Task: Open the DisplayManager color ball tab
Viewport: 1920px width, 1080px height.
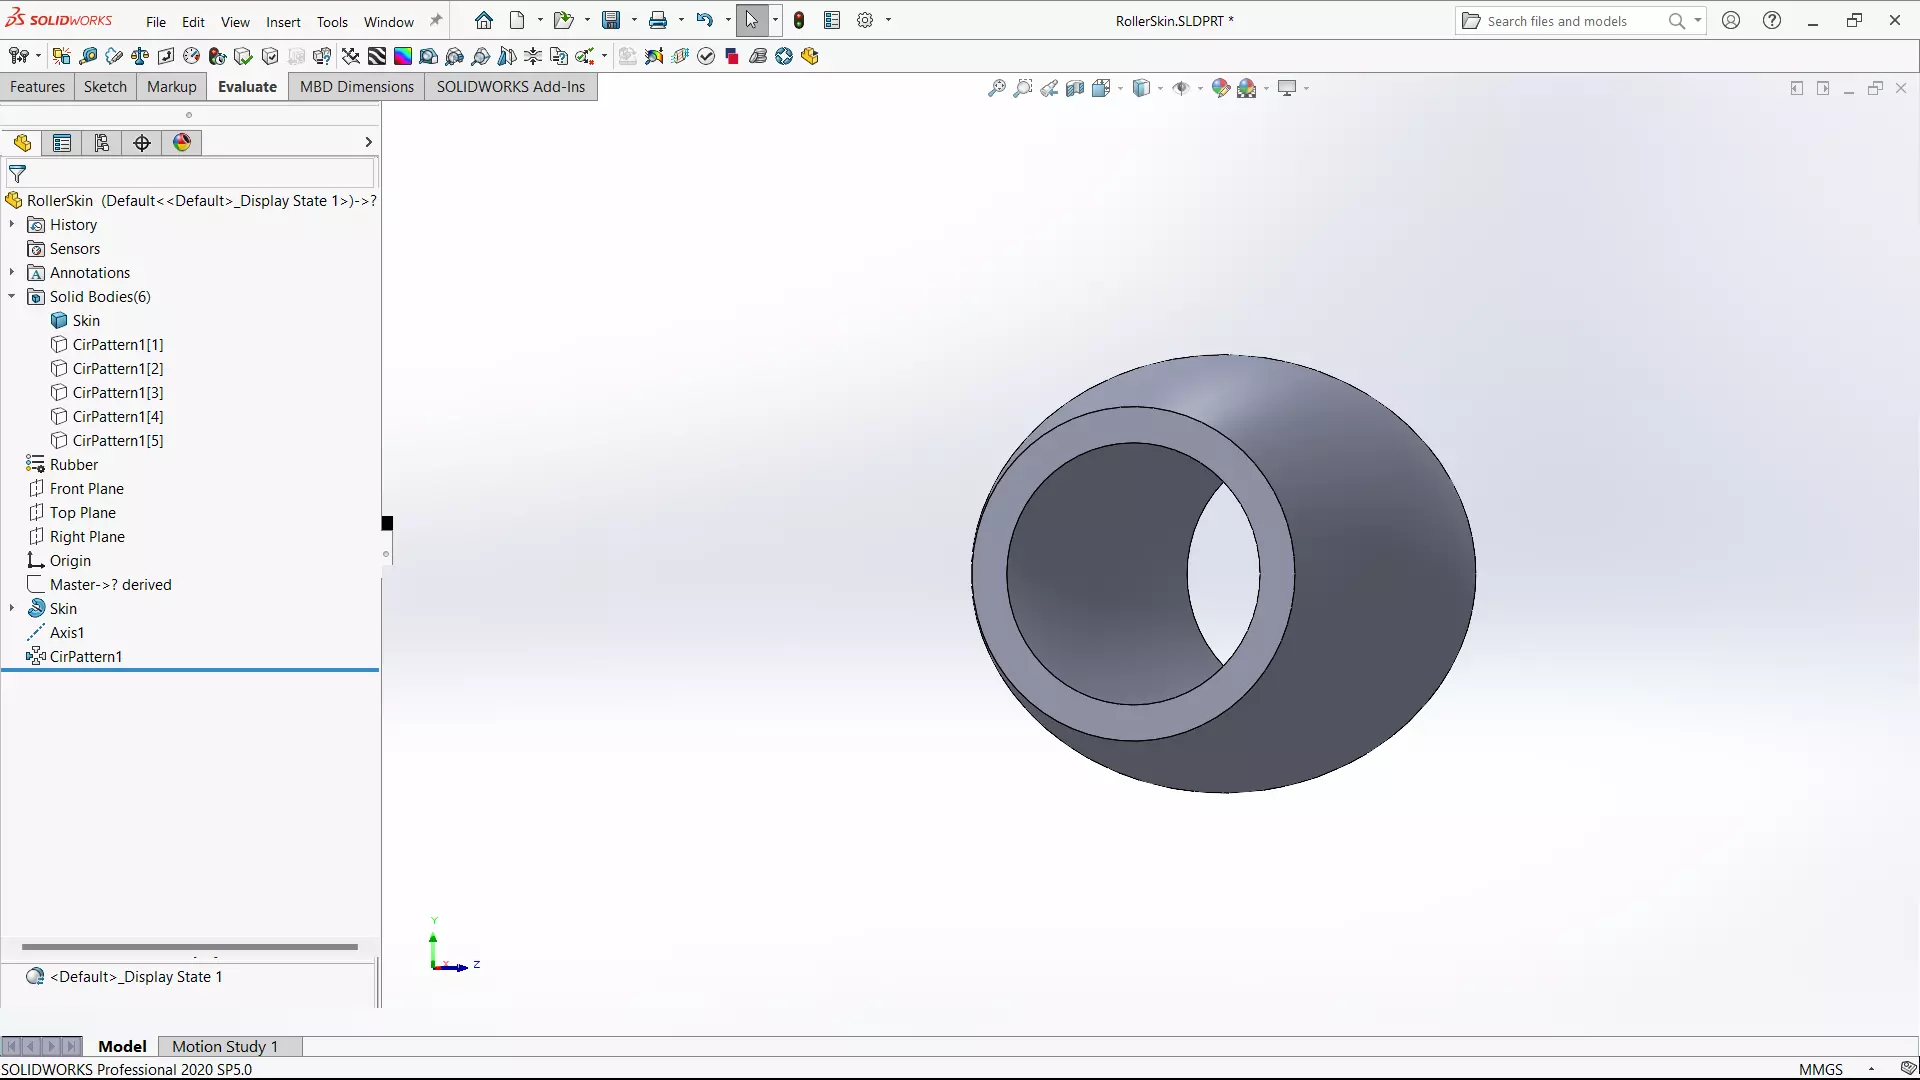Action: 182,143
